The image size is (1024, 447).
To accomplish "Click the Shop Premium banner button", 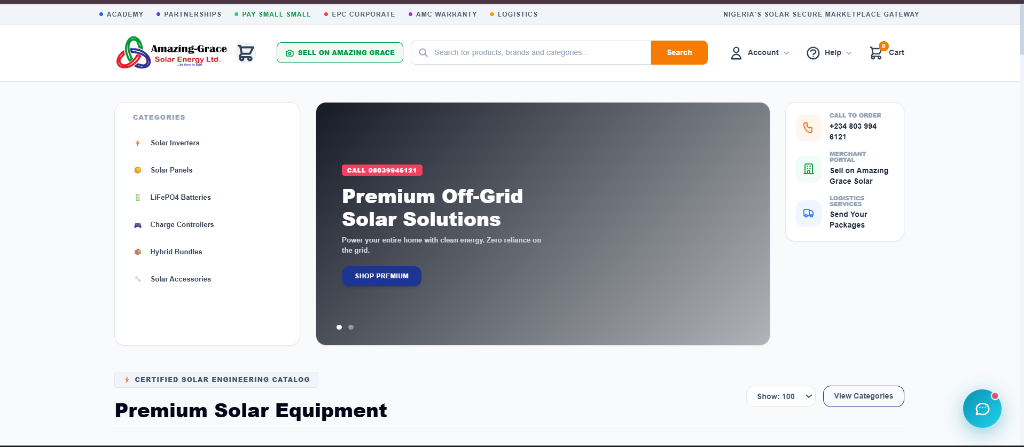I will pos(381,276).
